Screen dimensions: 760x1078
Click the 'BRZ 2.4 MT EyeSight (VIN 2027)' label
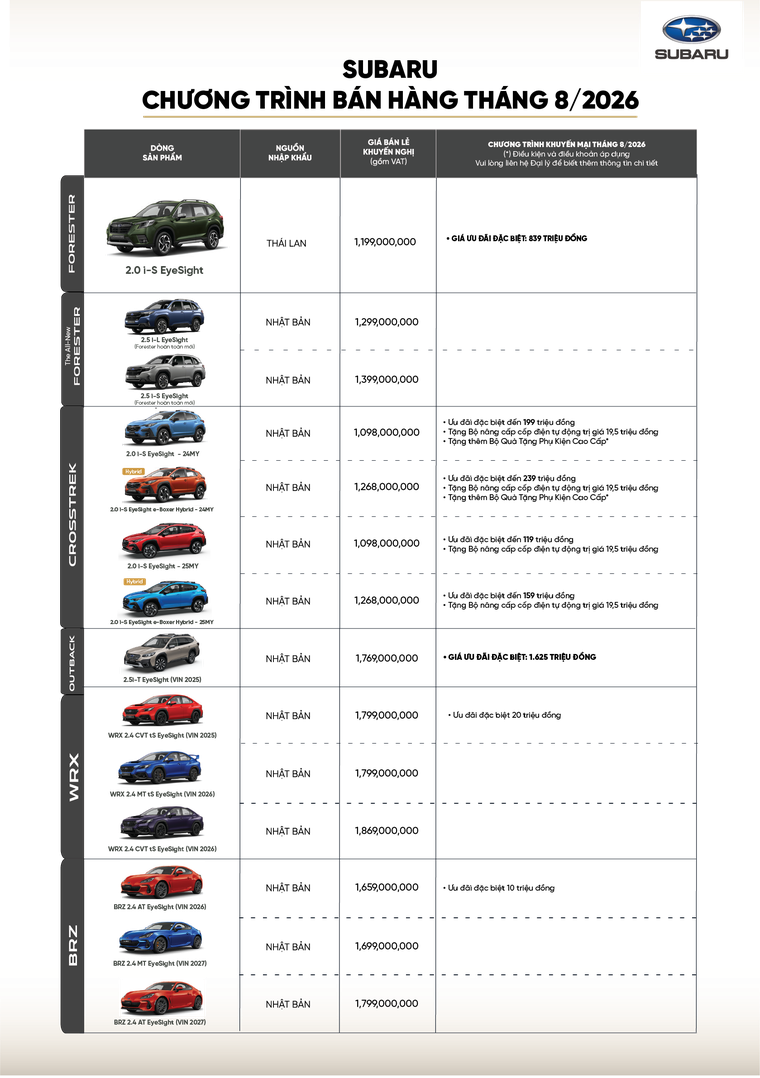(x=160, y=963)
